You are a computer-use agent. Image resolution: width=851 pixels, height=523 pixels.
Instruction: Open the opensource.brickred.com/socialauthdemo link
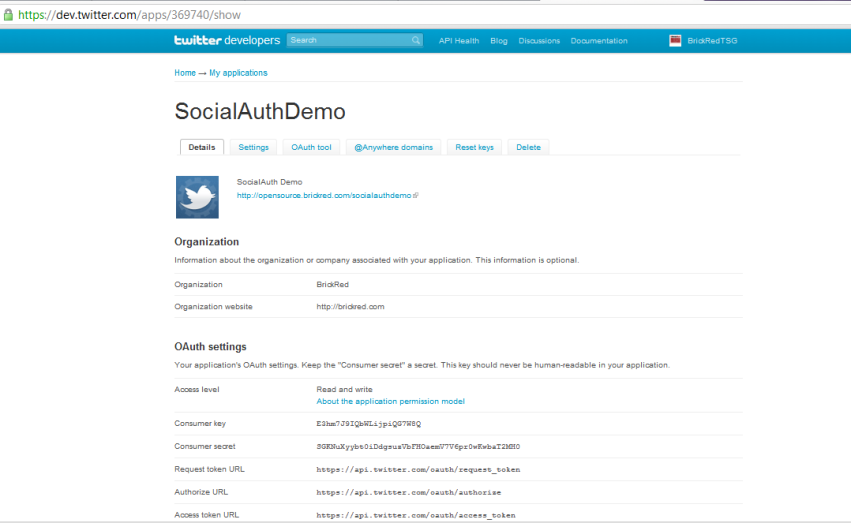pos(324,195)
